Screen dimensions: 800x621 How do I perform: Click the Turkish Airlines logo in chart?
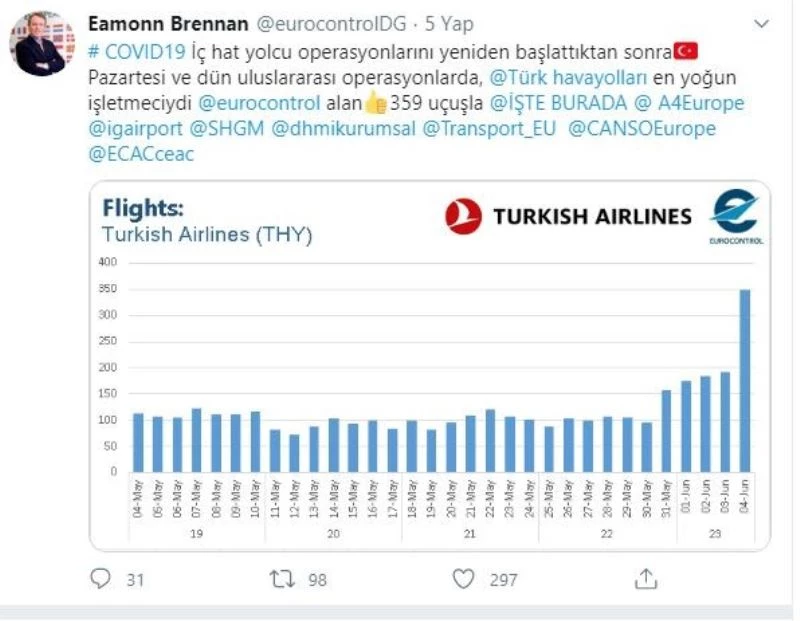pyautogui.click(x=568, y=216)
